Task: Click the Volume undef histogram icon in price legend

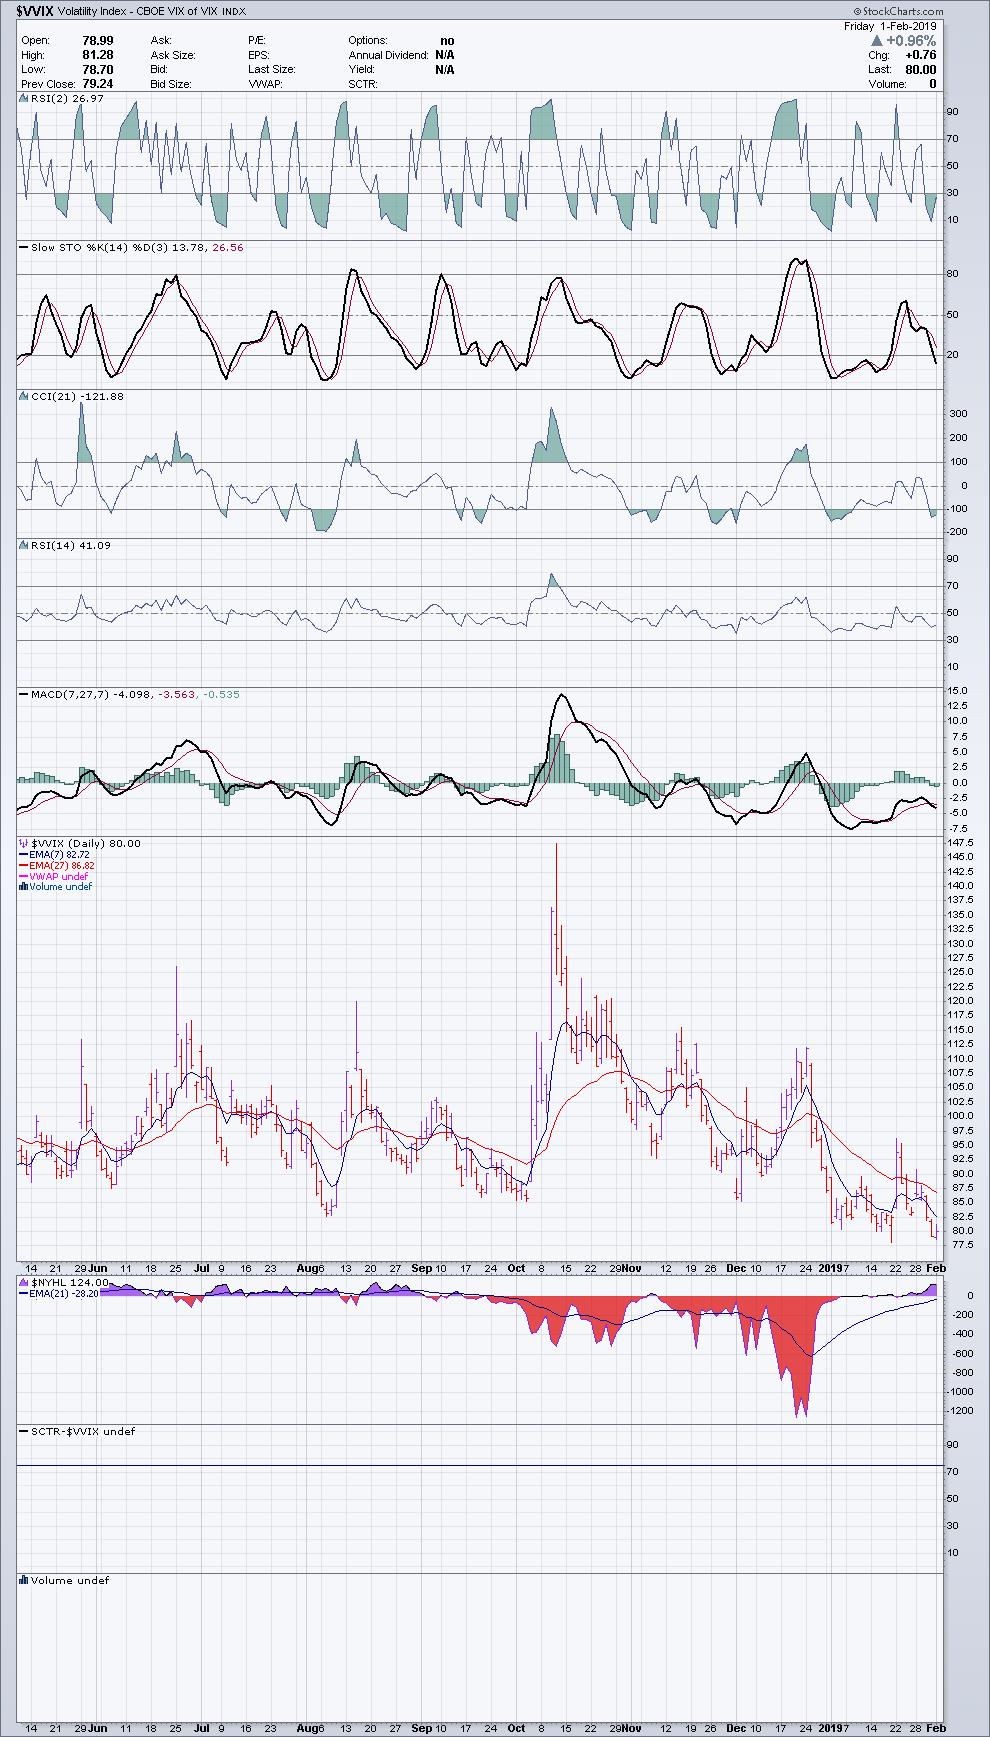Action: pyautogui.click(x=24, y=887)
